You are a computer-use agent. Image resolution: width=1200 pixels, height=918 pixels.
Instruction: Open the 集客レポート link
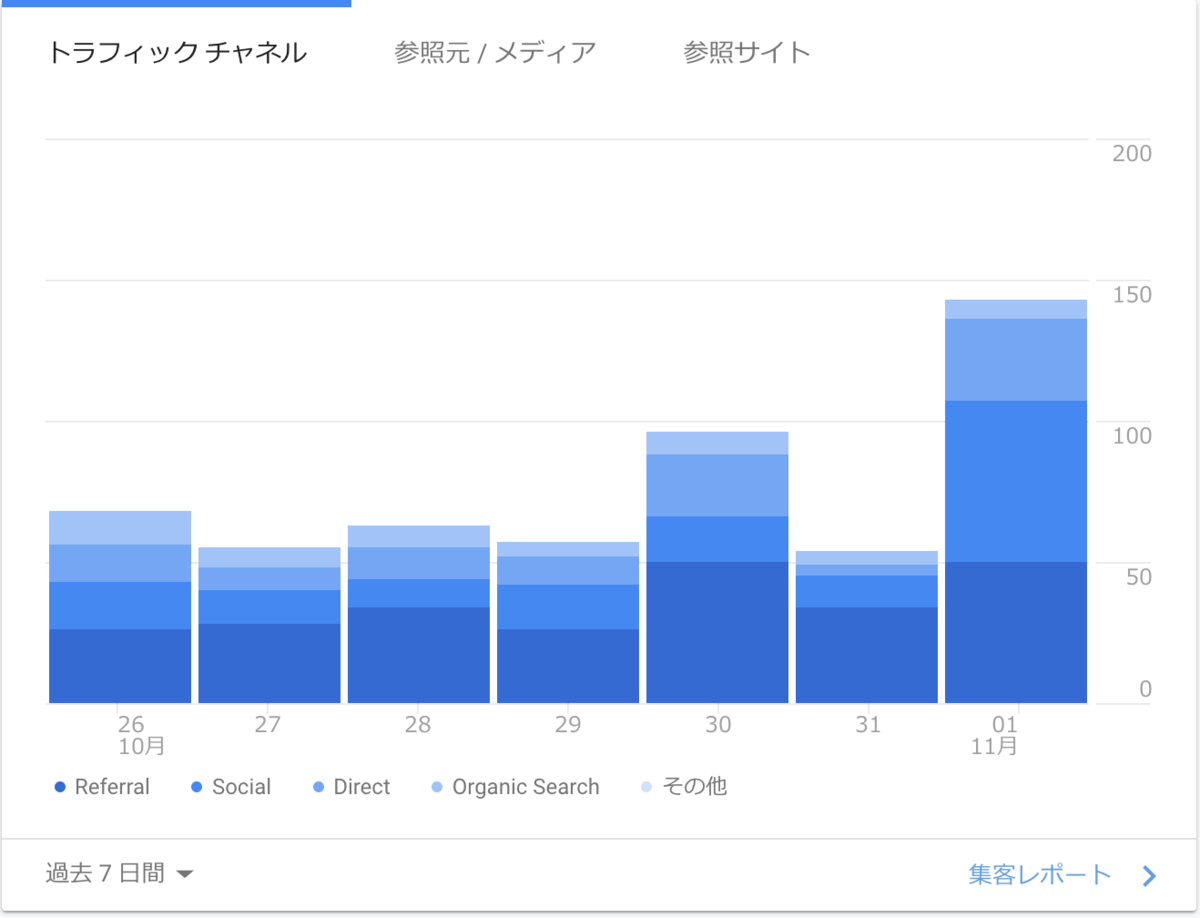click(1040, 874)
